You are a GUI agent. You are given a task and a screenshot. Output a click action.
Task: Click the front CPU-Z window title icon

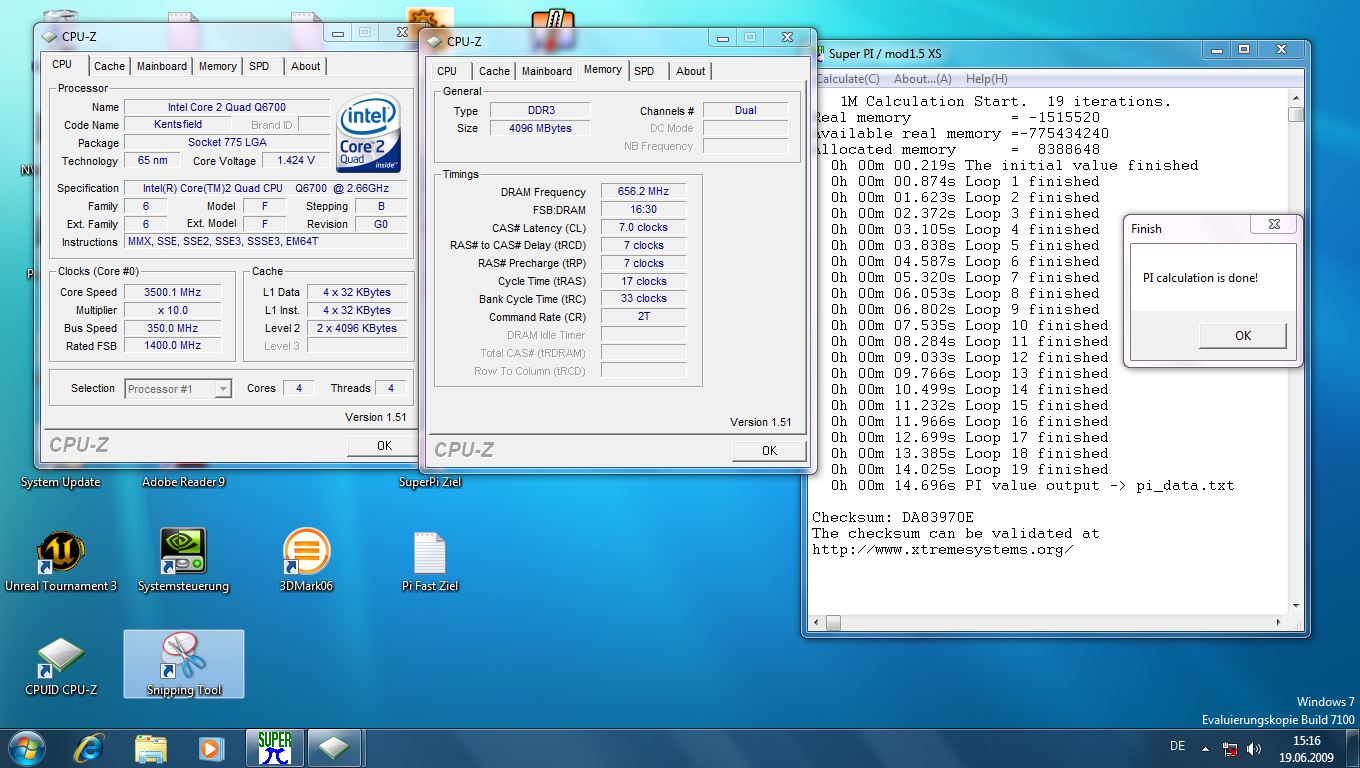tap(434, 42)
